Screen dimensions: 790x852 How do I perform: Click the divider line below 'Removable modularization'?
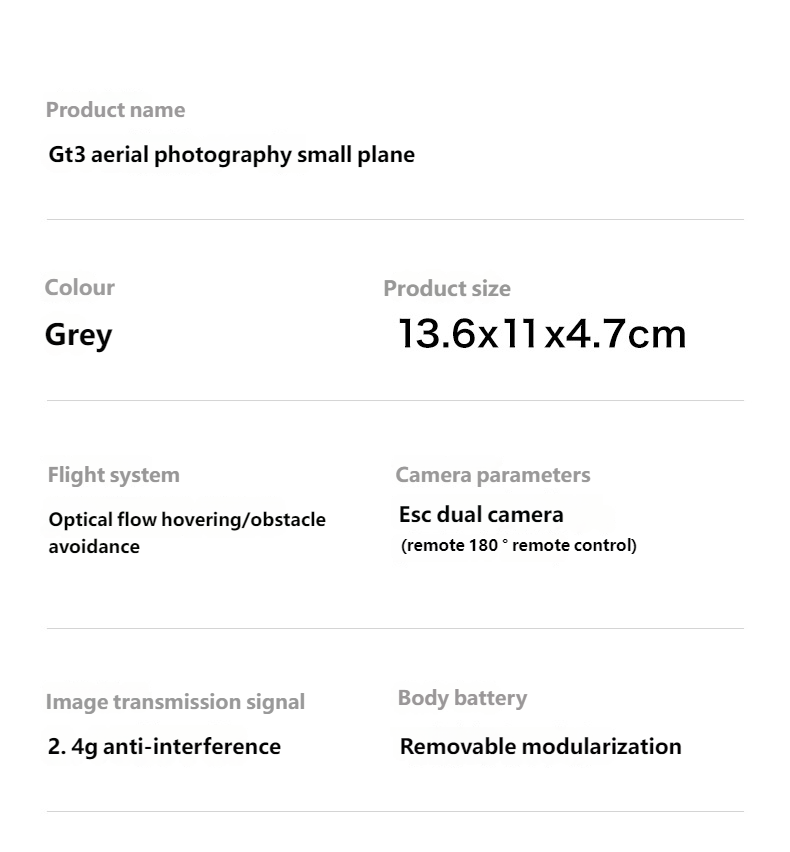[395, 811]
